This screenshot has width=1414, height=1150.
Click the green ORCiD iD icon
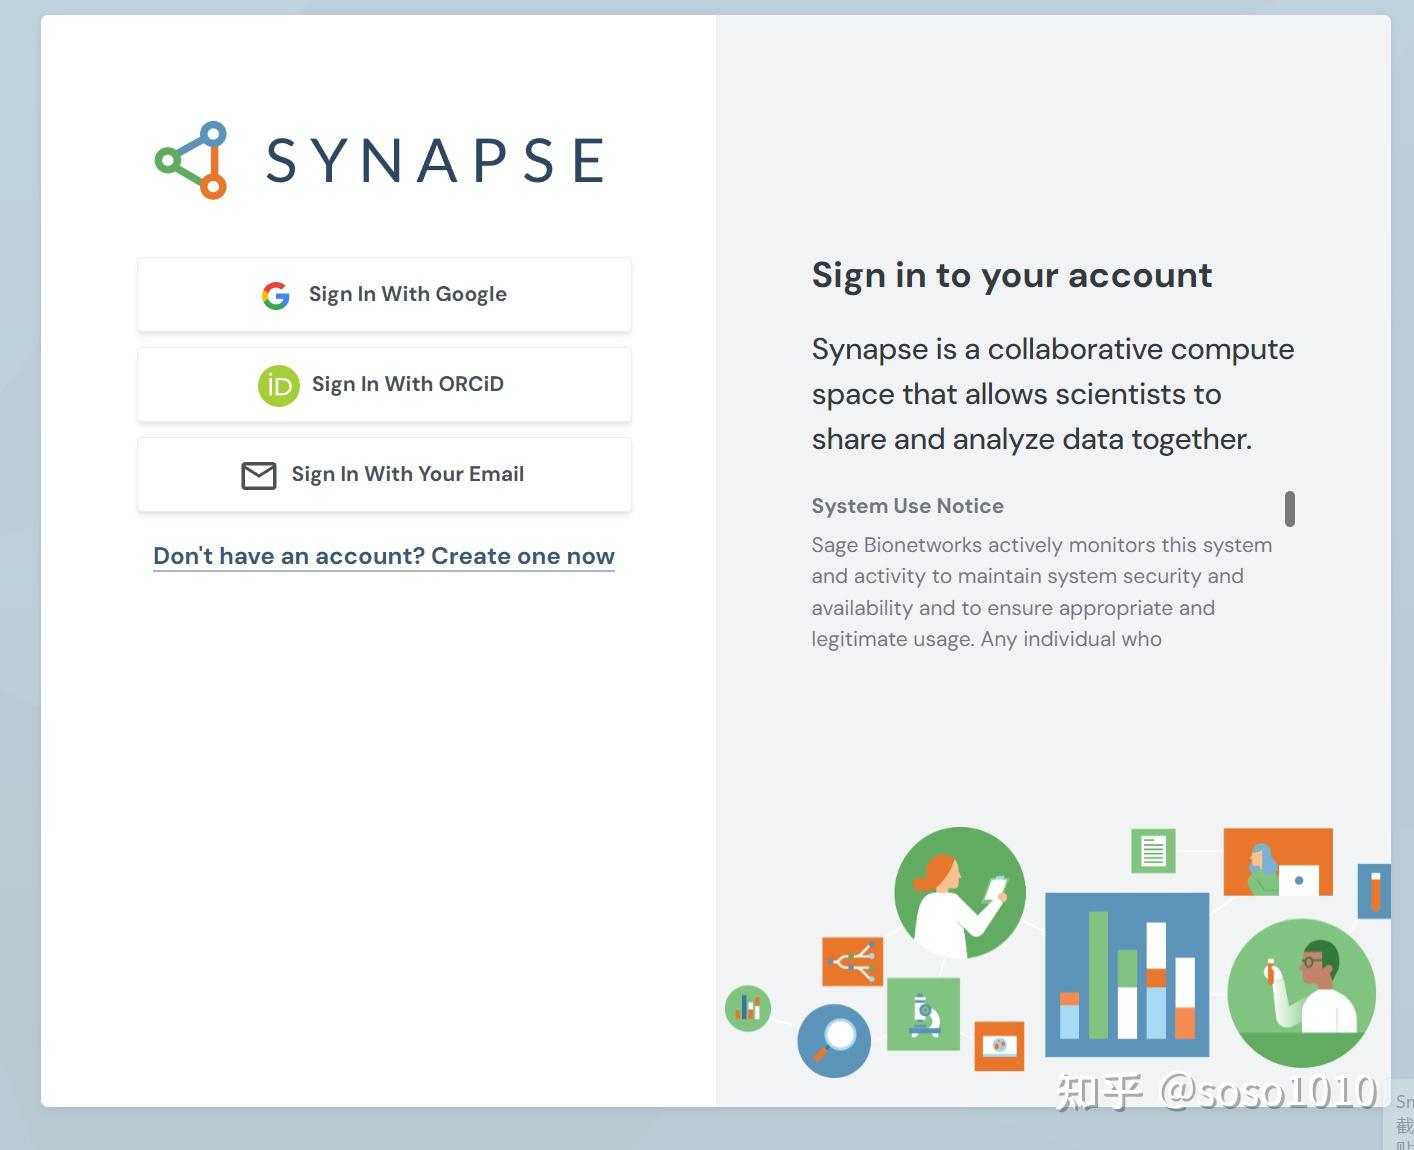279,385
